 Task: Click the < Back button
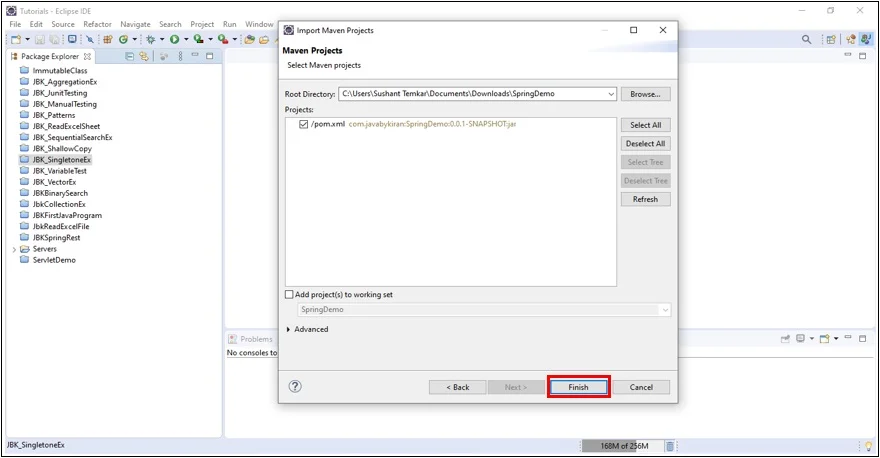click(457, 387)
